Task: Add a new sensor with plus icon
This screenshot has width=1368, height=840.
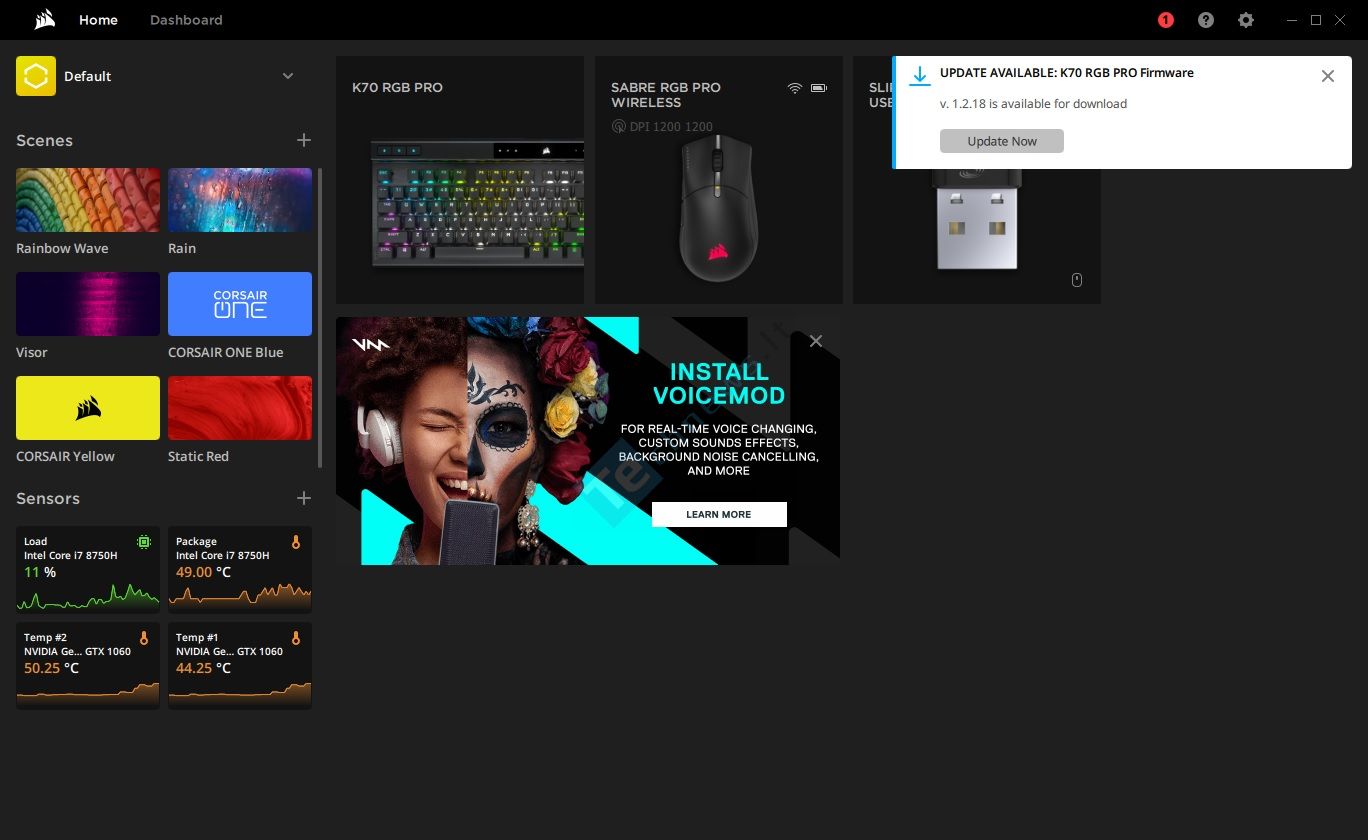Action: (304, 498)
